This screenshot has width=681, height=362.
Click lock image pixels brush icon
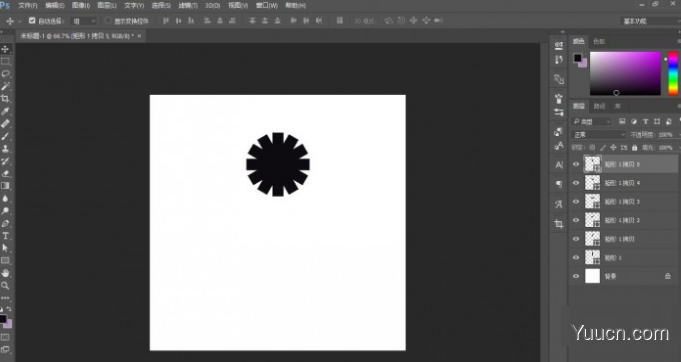pyautogui.click(x=602, y=148)
